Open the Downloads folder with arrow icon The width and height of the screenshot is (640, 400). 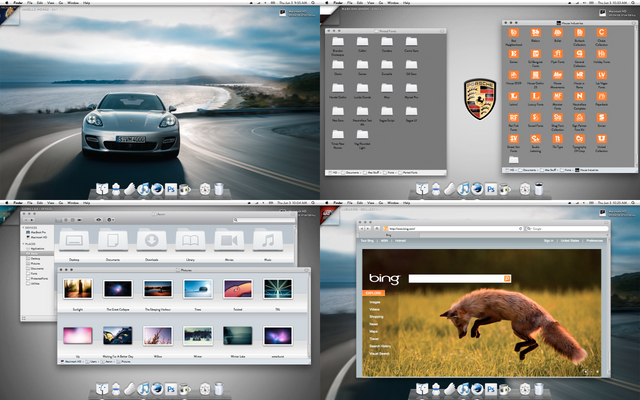[x=151, y=240]
